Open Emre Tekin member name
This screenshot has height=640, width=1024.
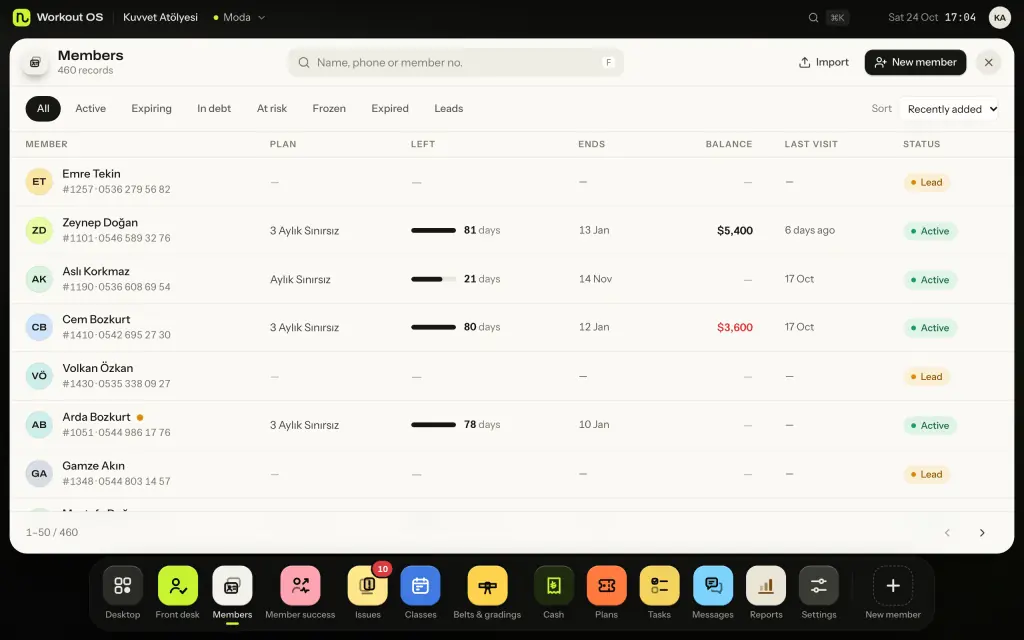point(91,174)
